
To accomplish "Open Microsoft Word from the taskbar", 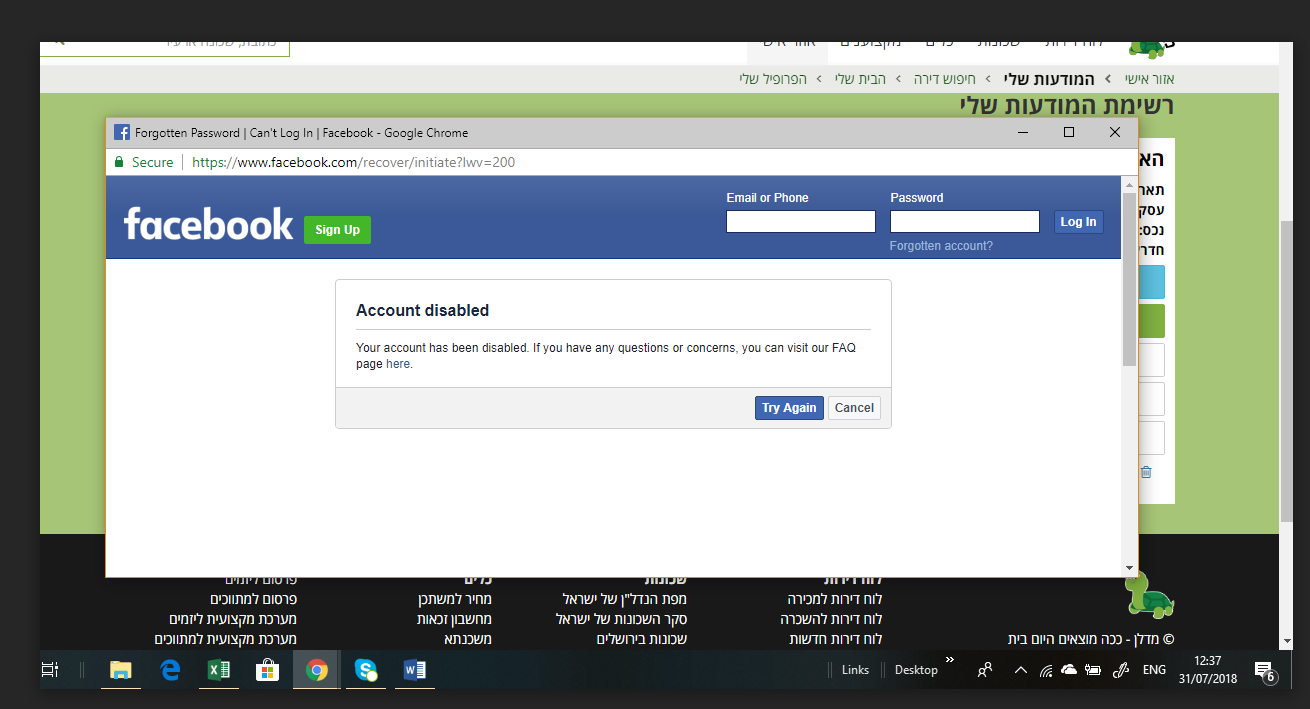I will click(x=414, y=670).
